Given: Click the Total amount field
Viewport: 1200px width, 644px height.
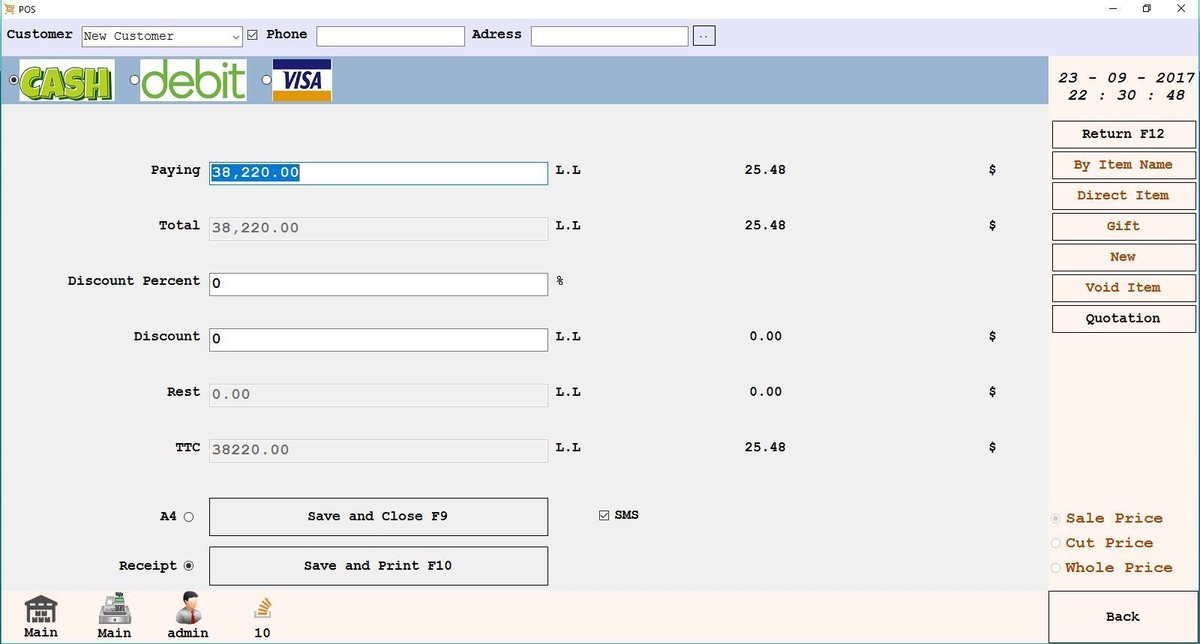Looking at the screenshot, I should pos(378,228).
